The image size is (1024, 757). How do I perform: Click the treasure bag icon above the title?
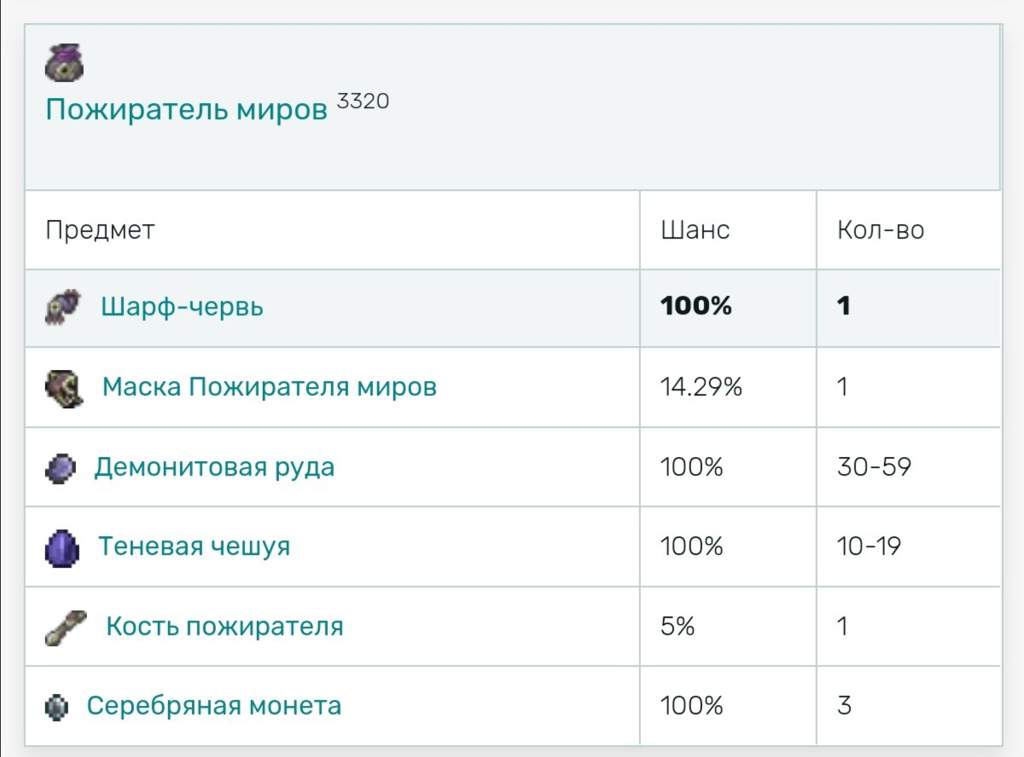click(65, 62)
